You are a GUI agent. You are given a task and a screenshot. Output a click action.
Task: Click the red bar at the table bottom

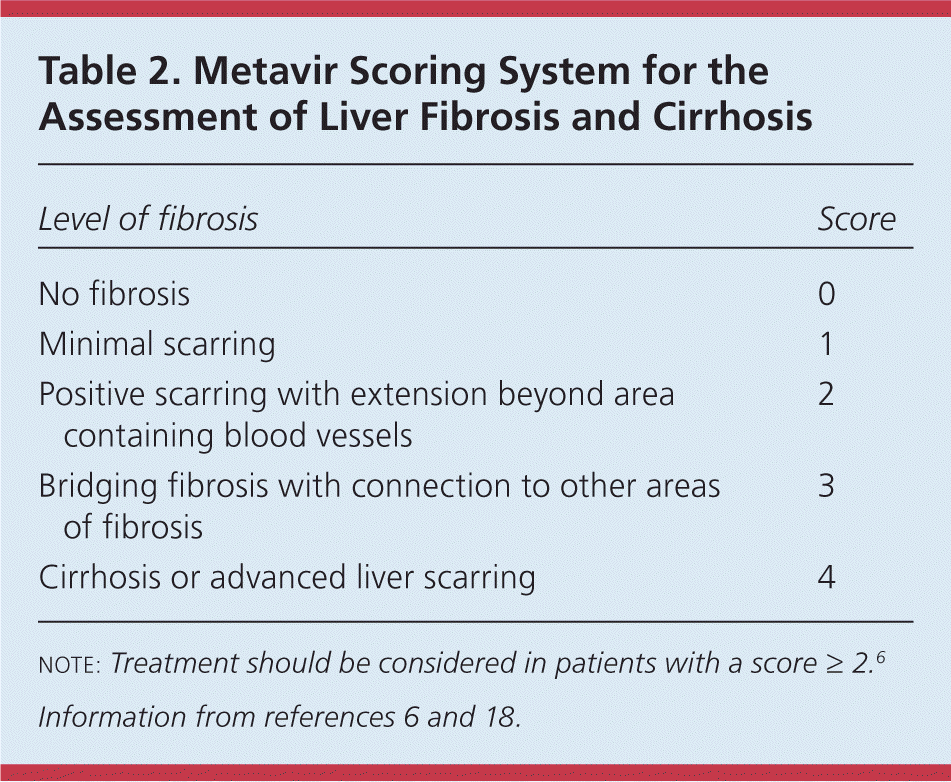pyautogui.click(x=475, y=772)
